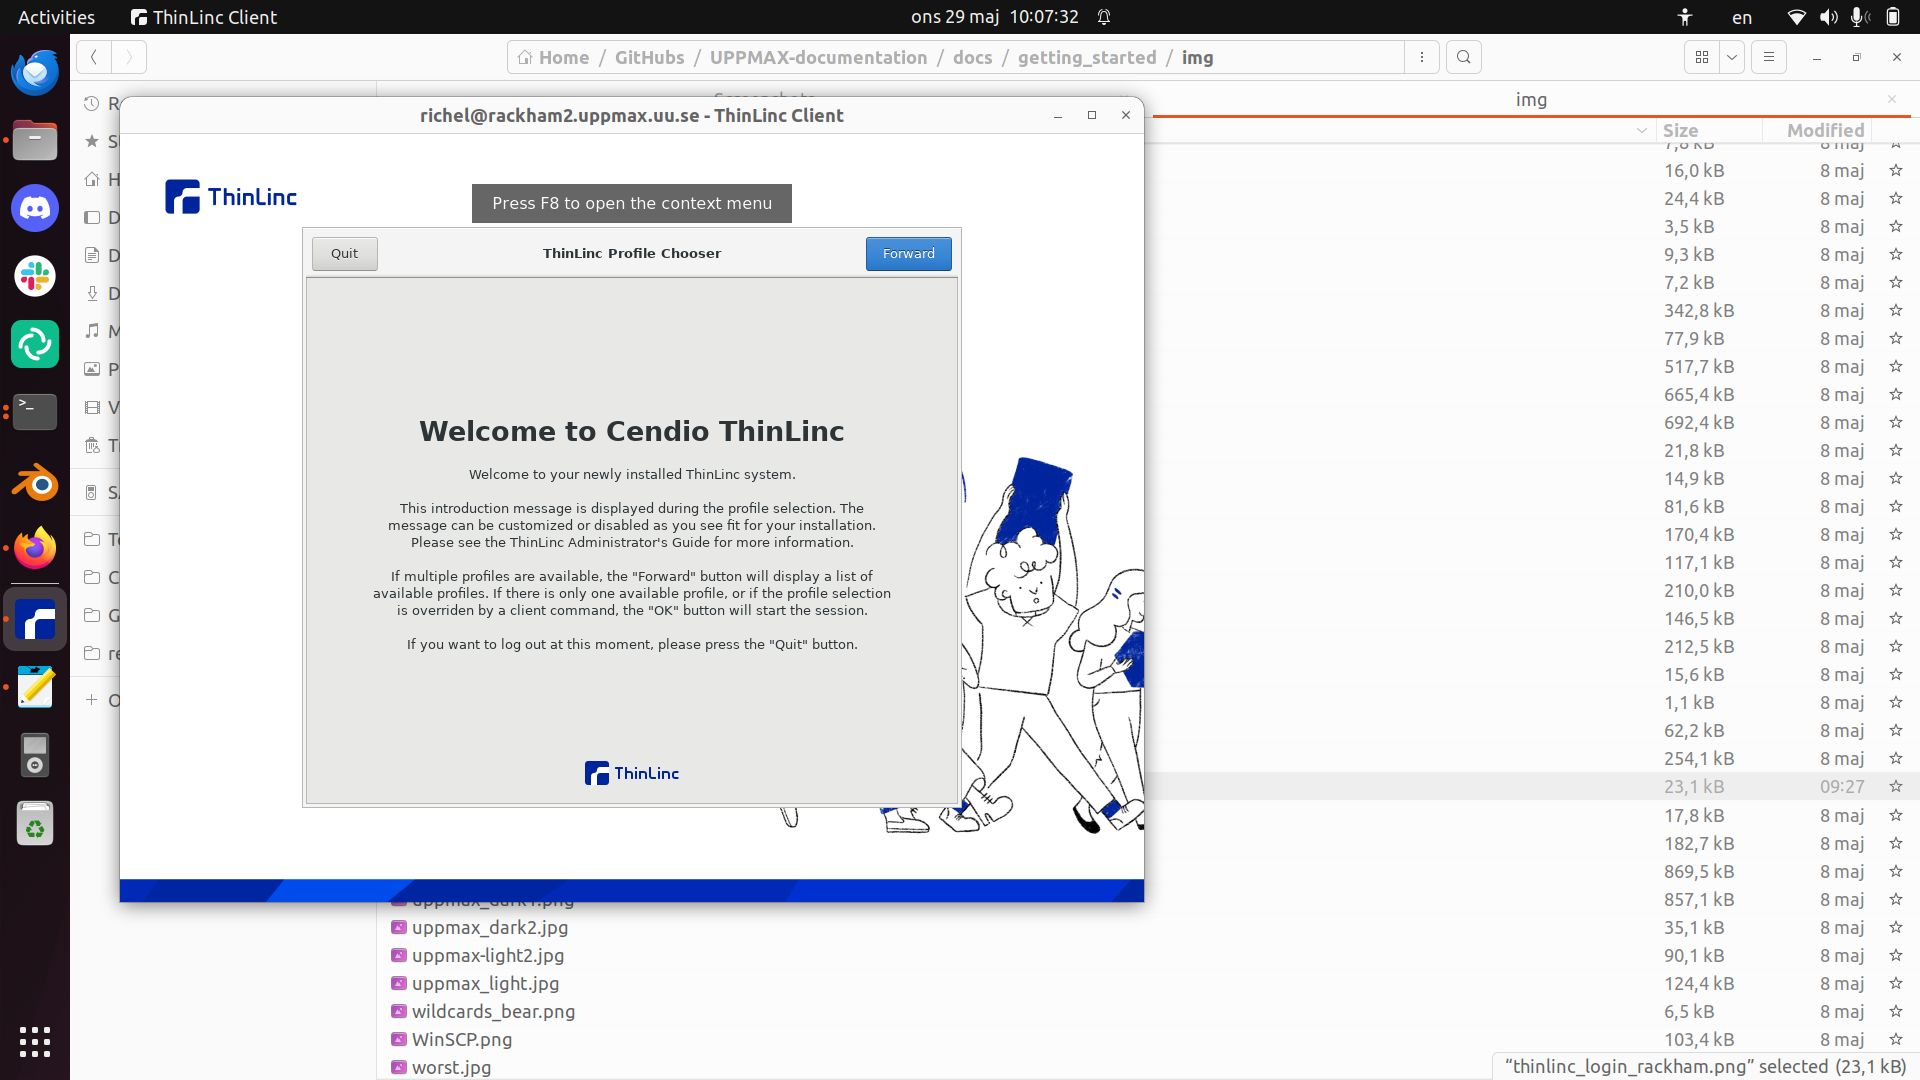
Task: Click the Quit button in Profile Chooser
Action: (344, 254)
